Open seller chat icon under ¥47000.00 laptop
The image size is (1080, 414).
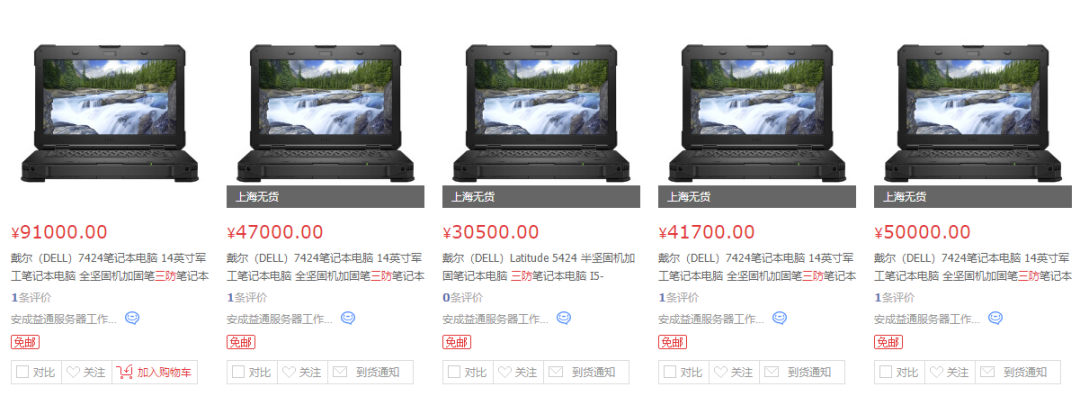[x=349, y=318]
